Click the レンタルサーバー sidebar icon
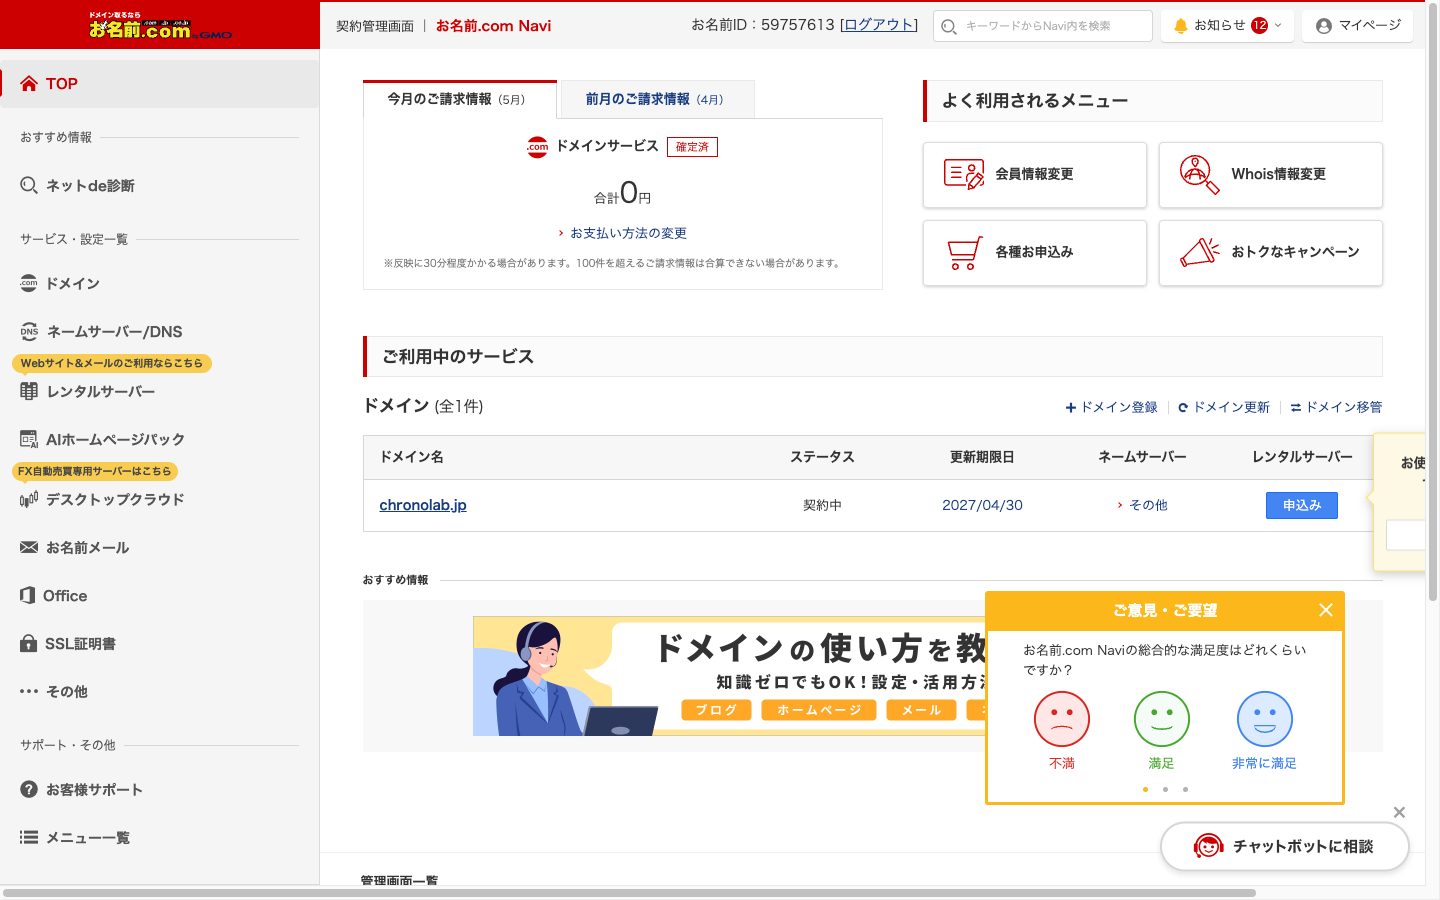The height and width of the screenshot is (900, 1440). [x=29, y=391]
